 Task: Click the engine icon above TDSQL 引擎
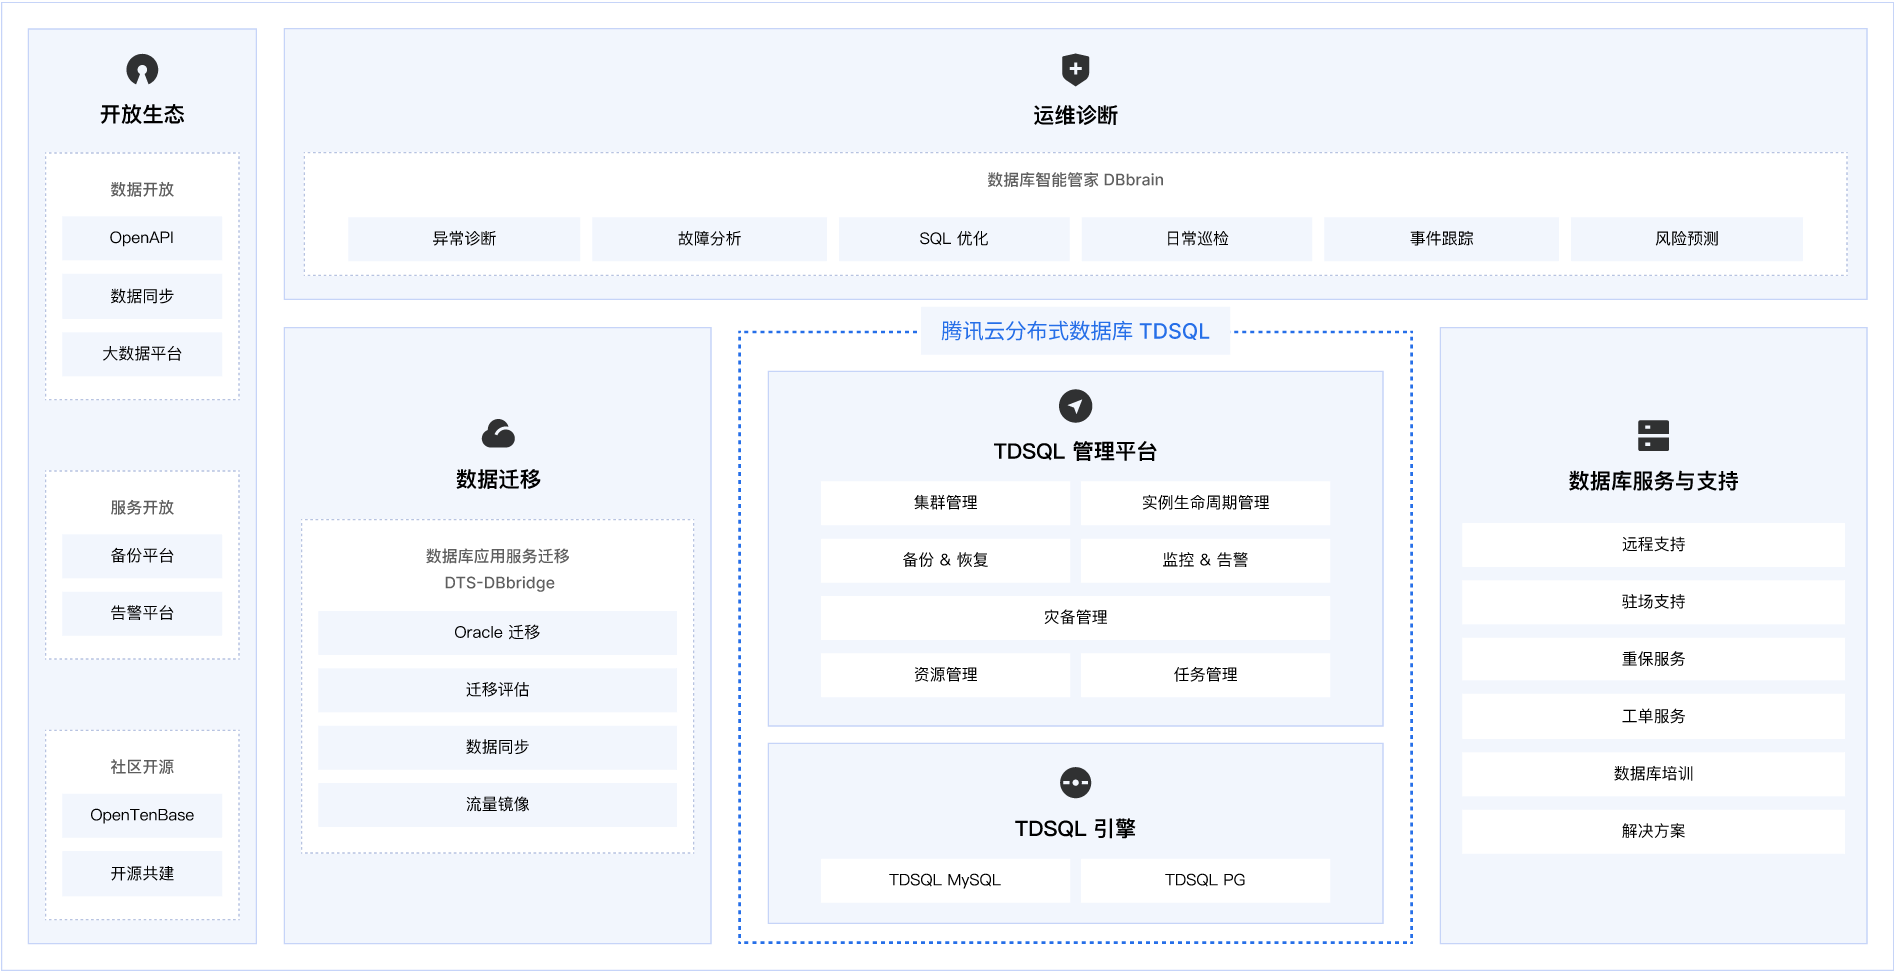click(x=1075, y=782)
